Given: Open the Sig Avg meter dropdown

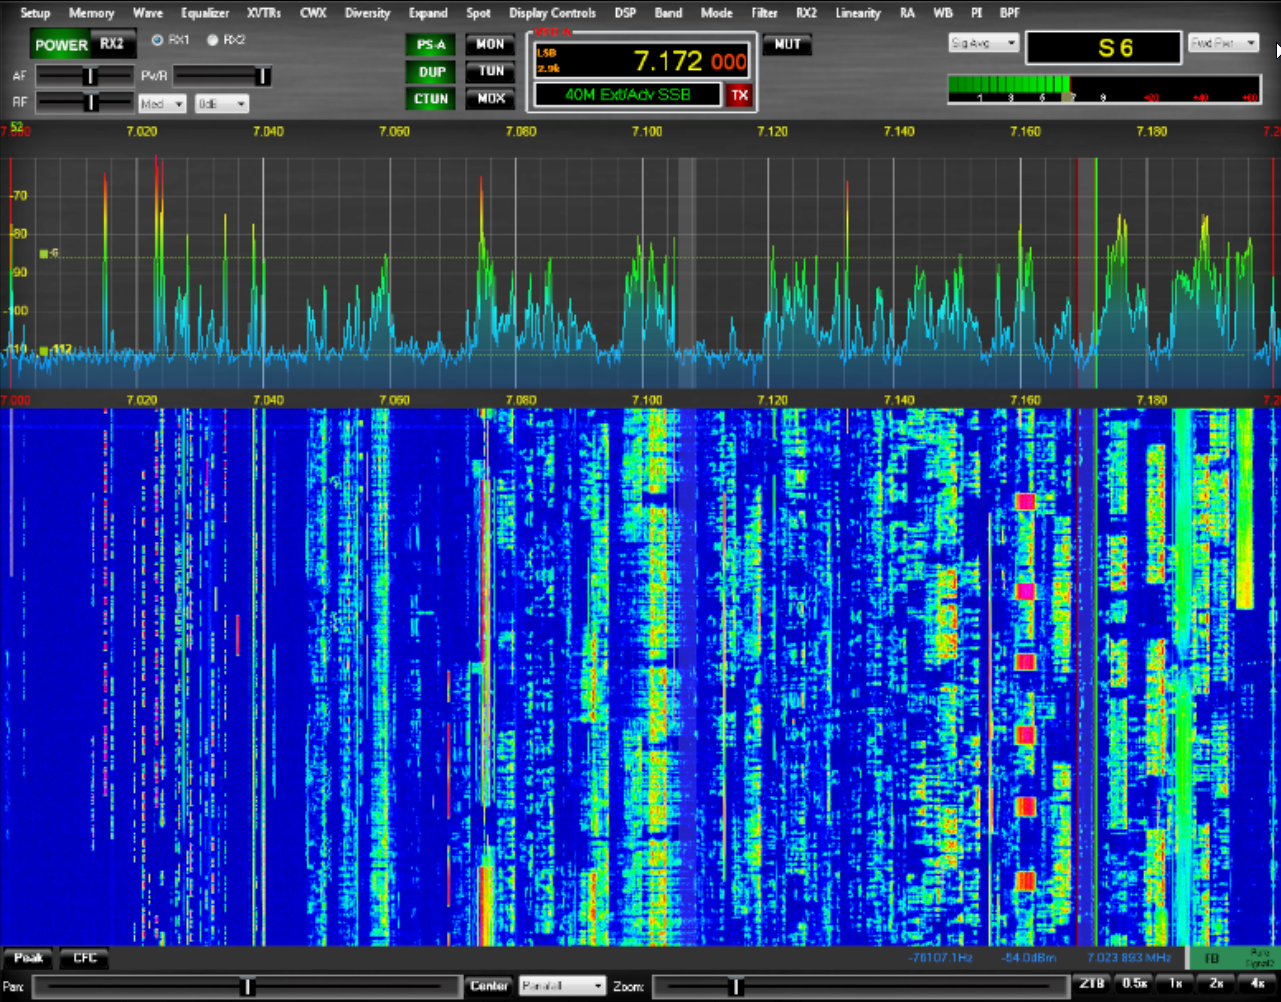Looking at the screenshot, I should coord(983,43).
